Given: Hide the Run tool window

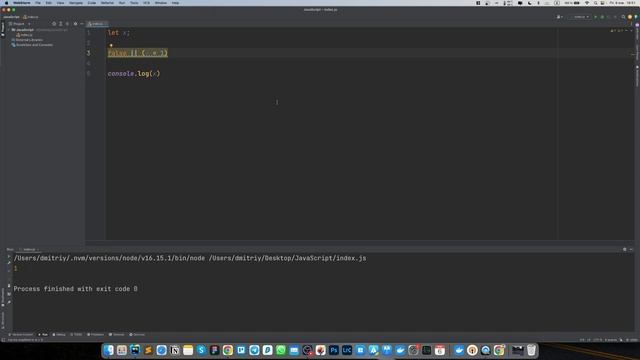Looking at the screenshot, I should (631, 249).
